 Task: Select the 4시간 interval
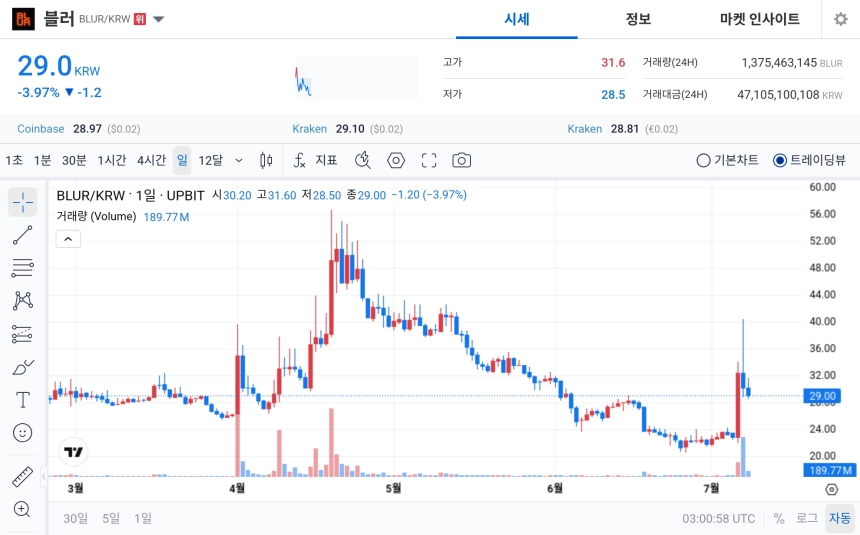[151, 160]
